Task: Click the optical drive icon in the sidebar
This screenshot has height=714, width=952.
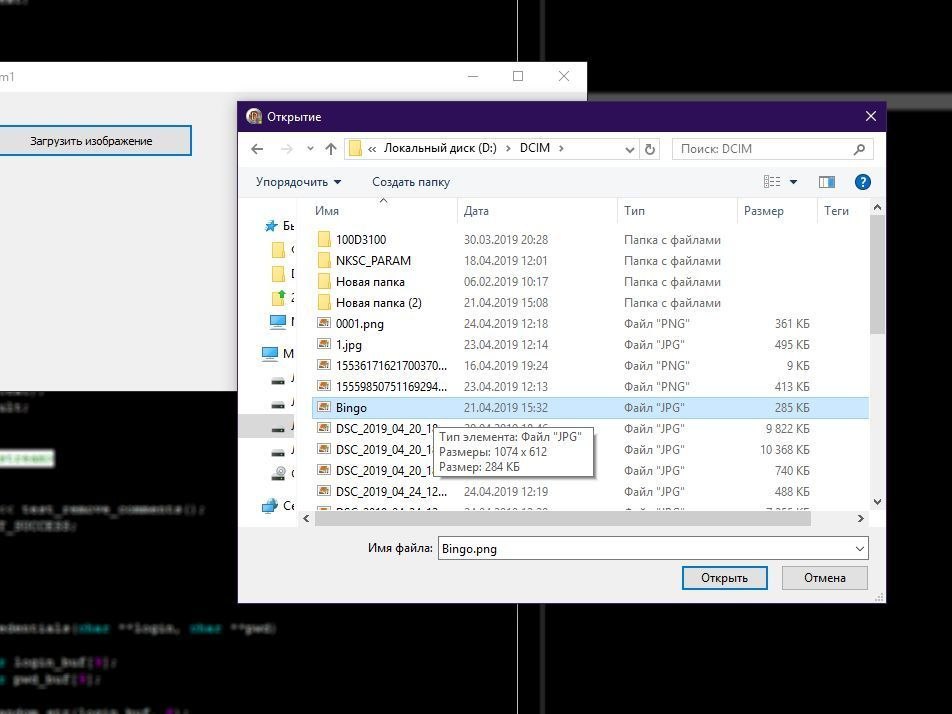Action: [279, 473]
